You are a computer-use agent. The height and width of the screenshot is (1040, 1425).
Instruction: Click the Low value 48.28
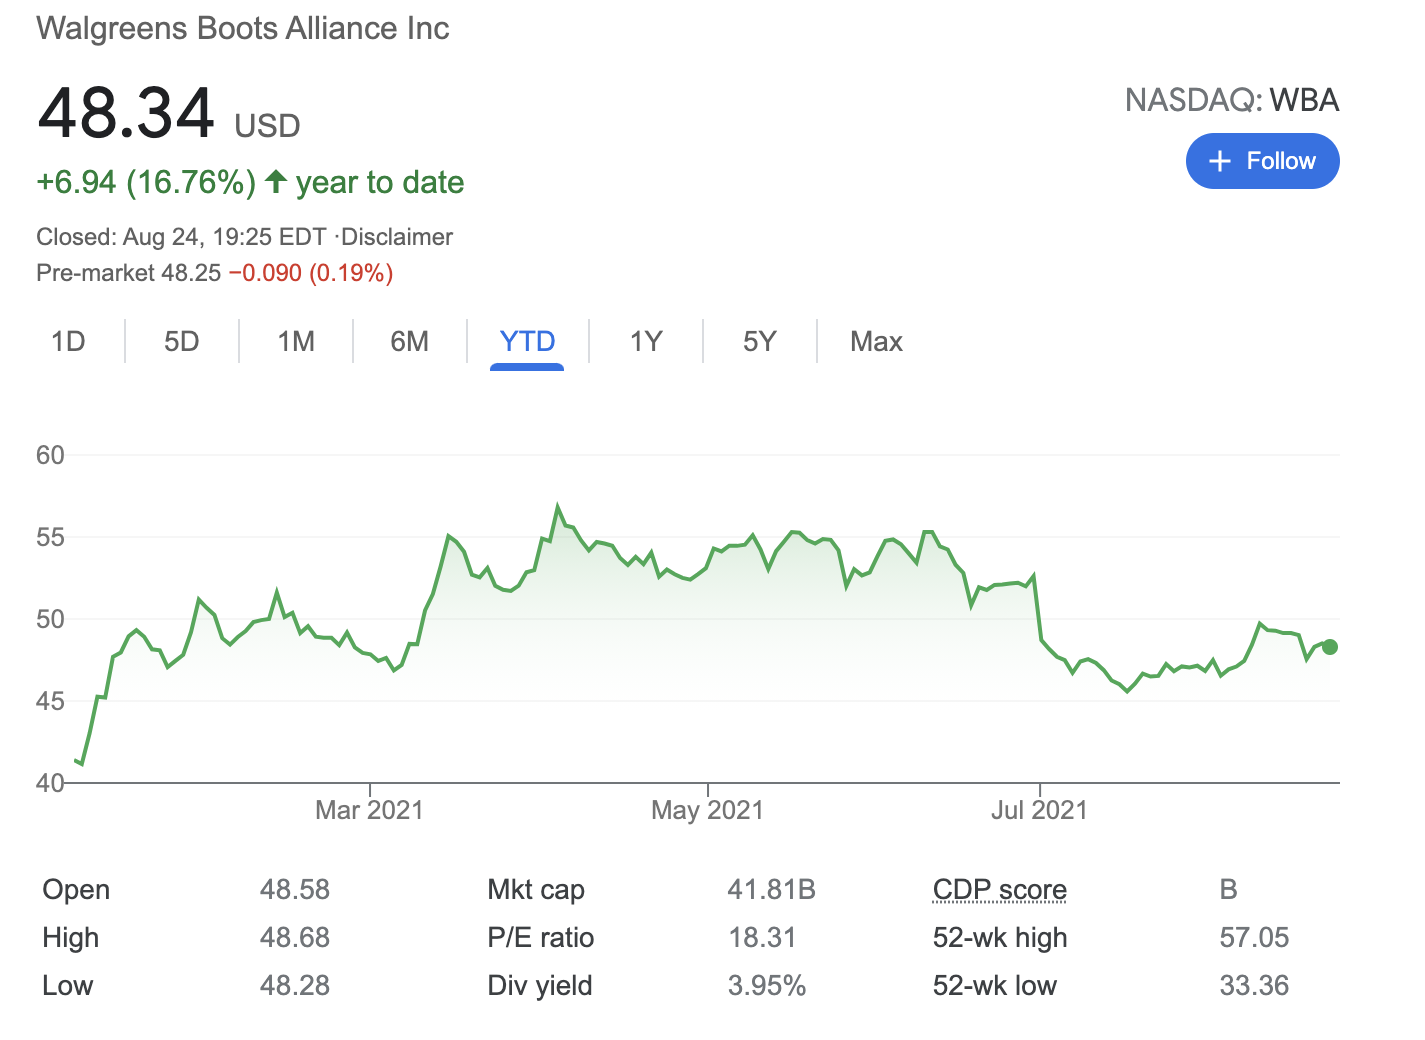[x=295, y=985]
